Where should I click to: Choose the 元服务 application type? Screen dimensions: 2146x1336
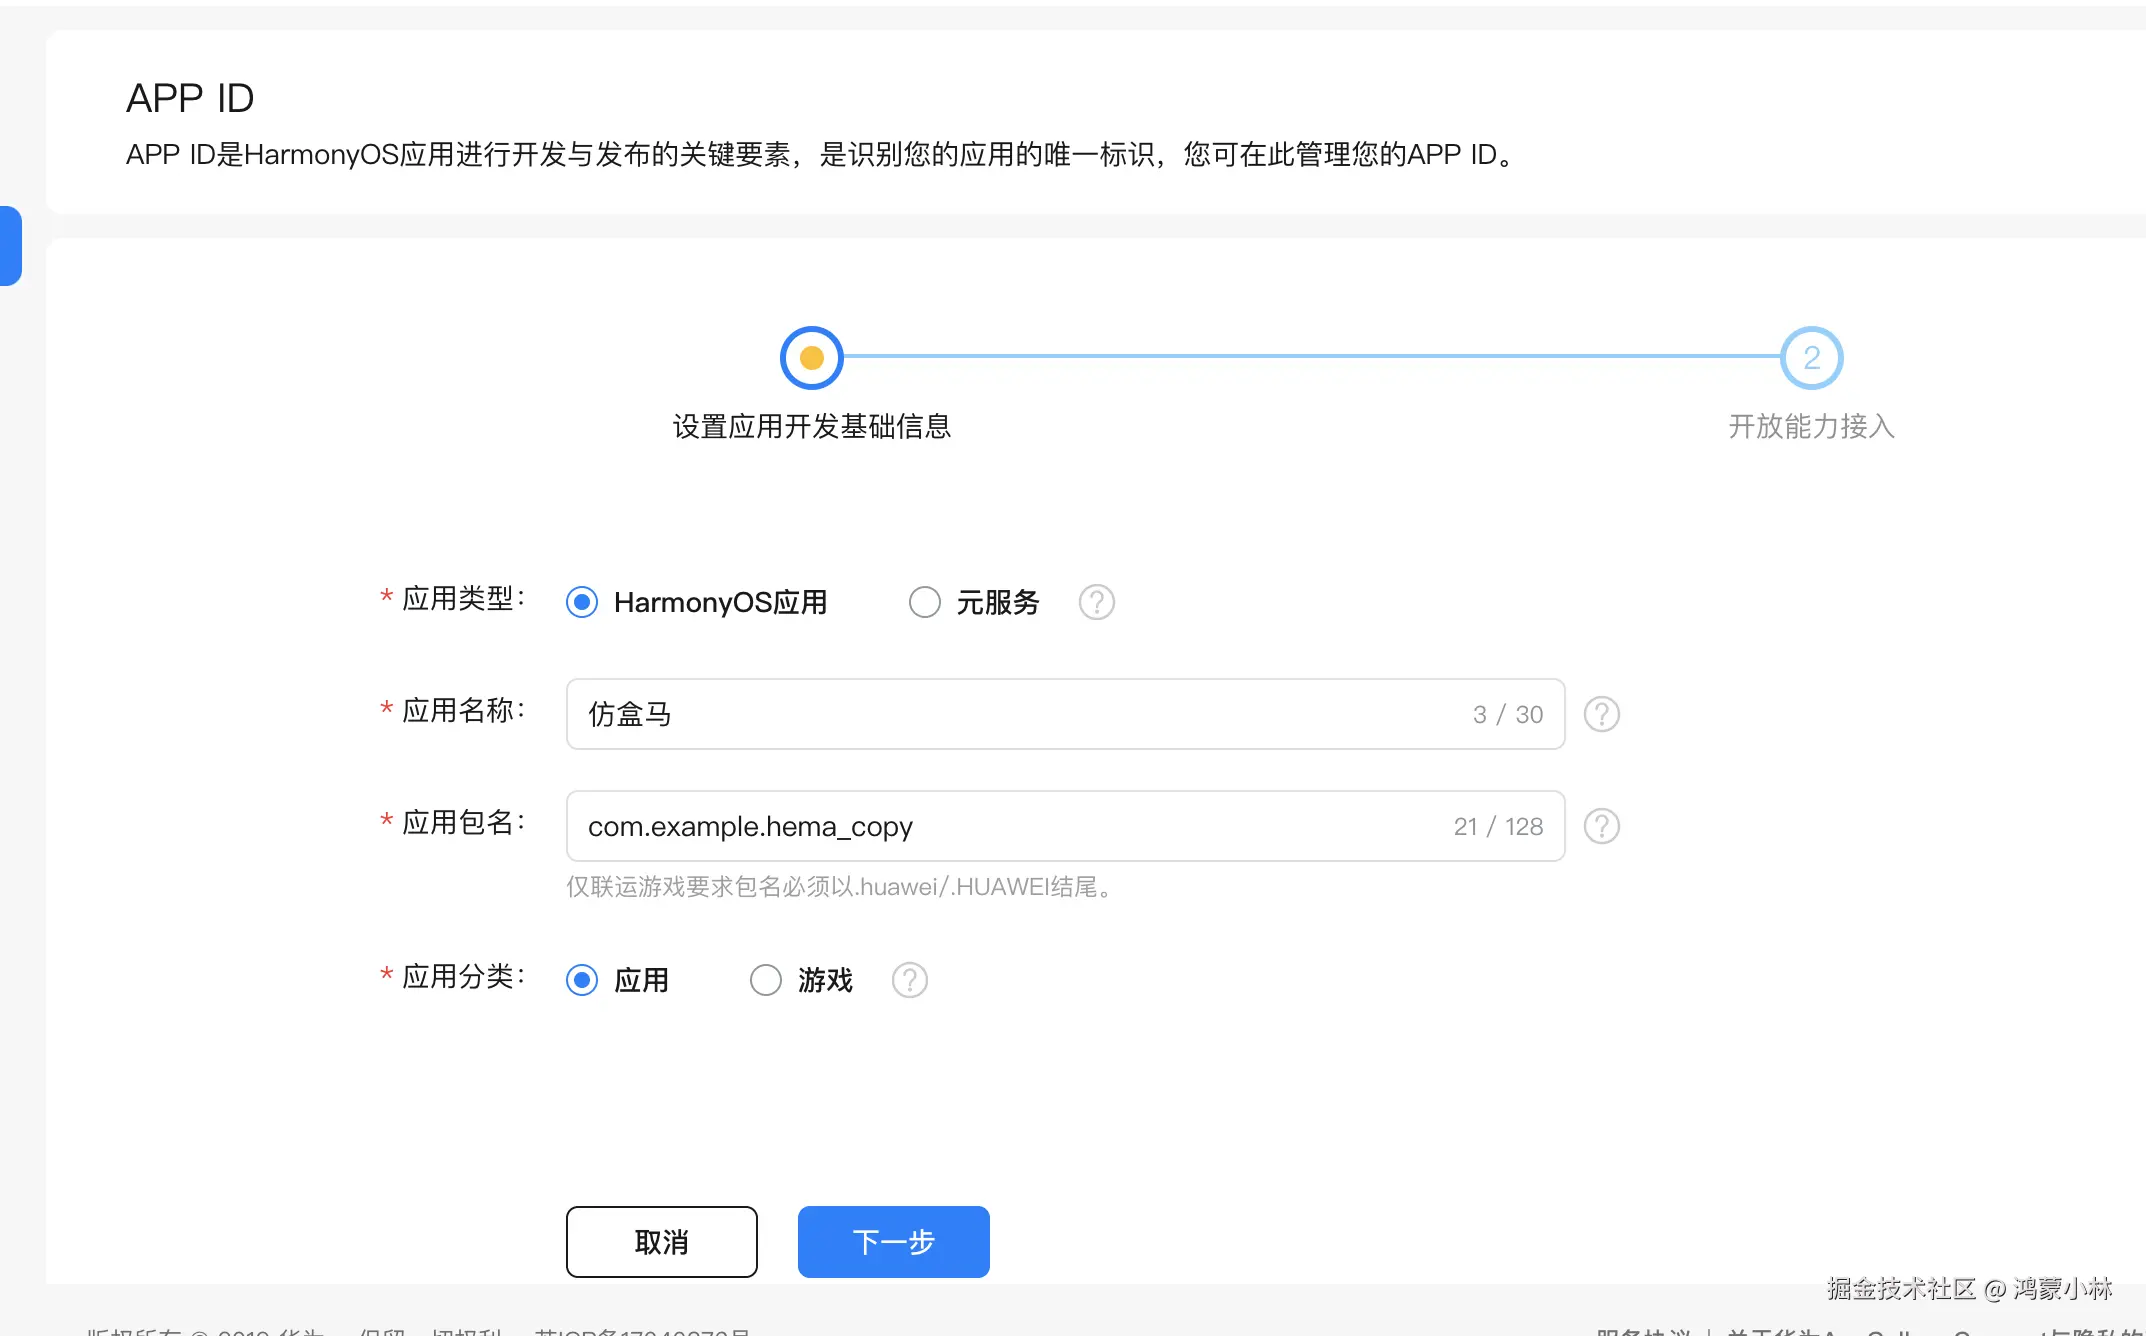[925, 602]
